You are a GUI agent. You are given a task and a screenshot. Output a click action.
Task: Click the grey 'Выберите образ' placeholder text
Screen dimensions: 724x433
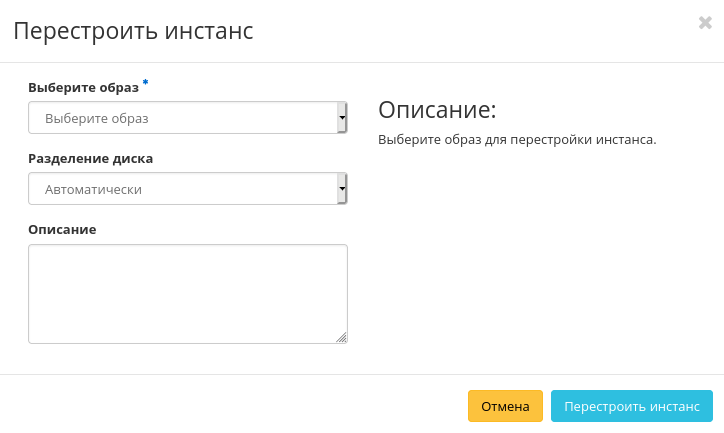click(x=96, y=118)
